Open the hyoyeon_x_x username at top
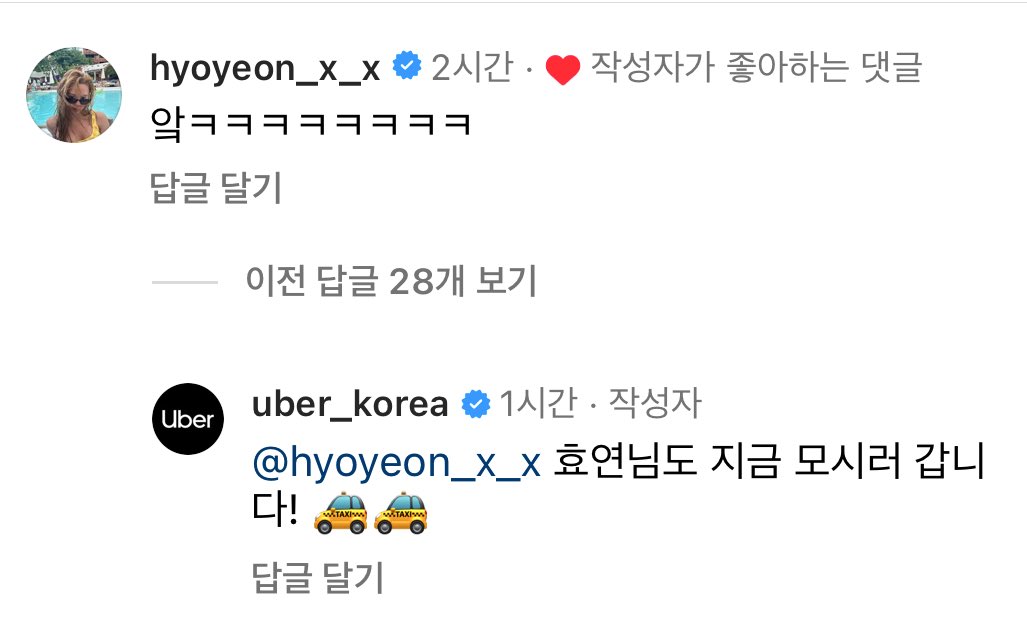The height and width of the screenshot is (617, 1027). [x=265, y=68]
